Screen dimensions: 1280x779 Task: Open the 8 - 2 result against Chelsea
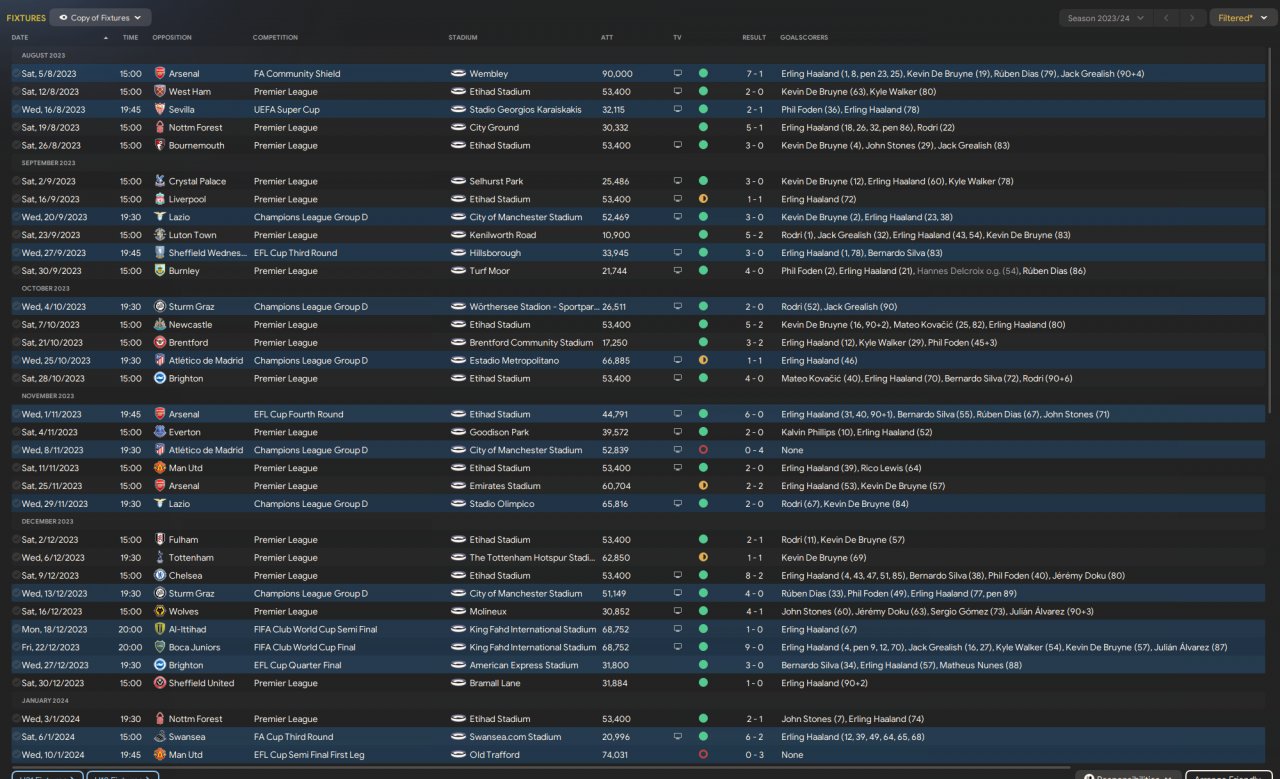(x=754, y=576)
